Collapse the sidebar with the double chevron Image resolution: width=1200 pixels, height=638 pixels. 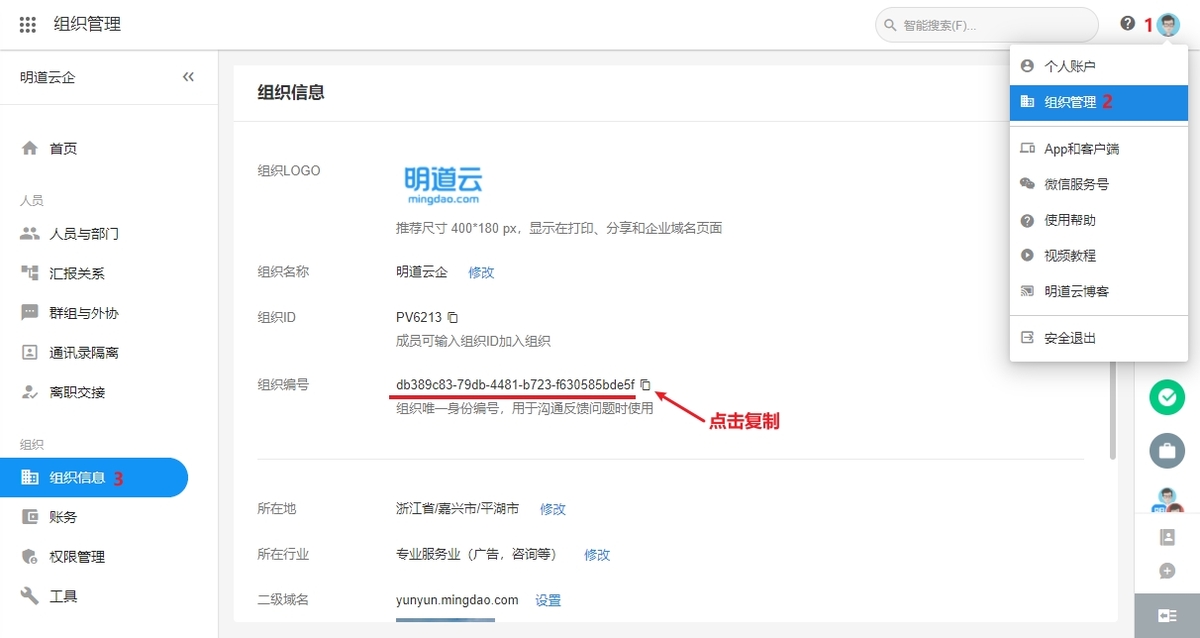pyautogui.click(x=188, y=77)
